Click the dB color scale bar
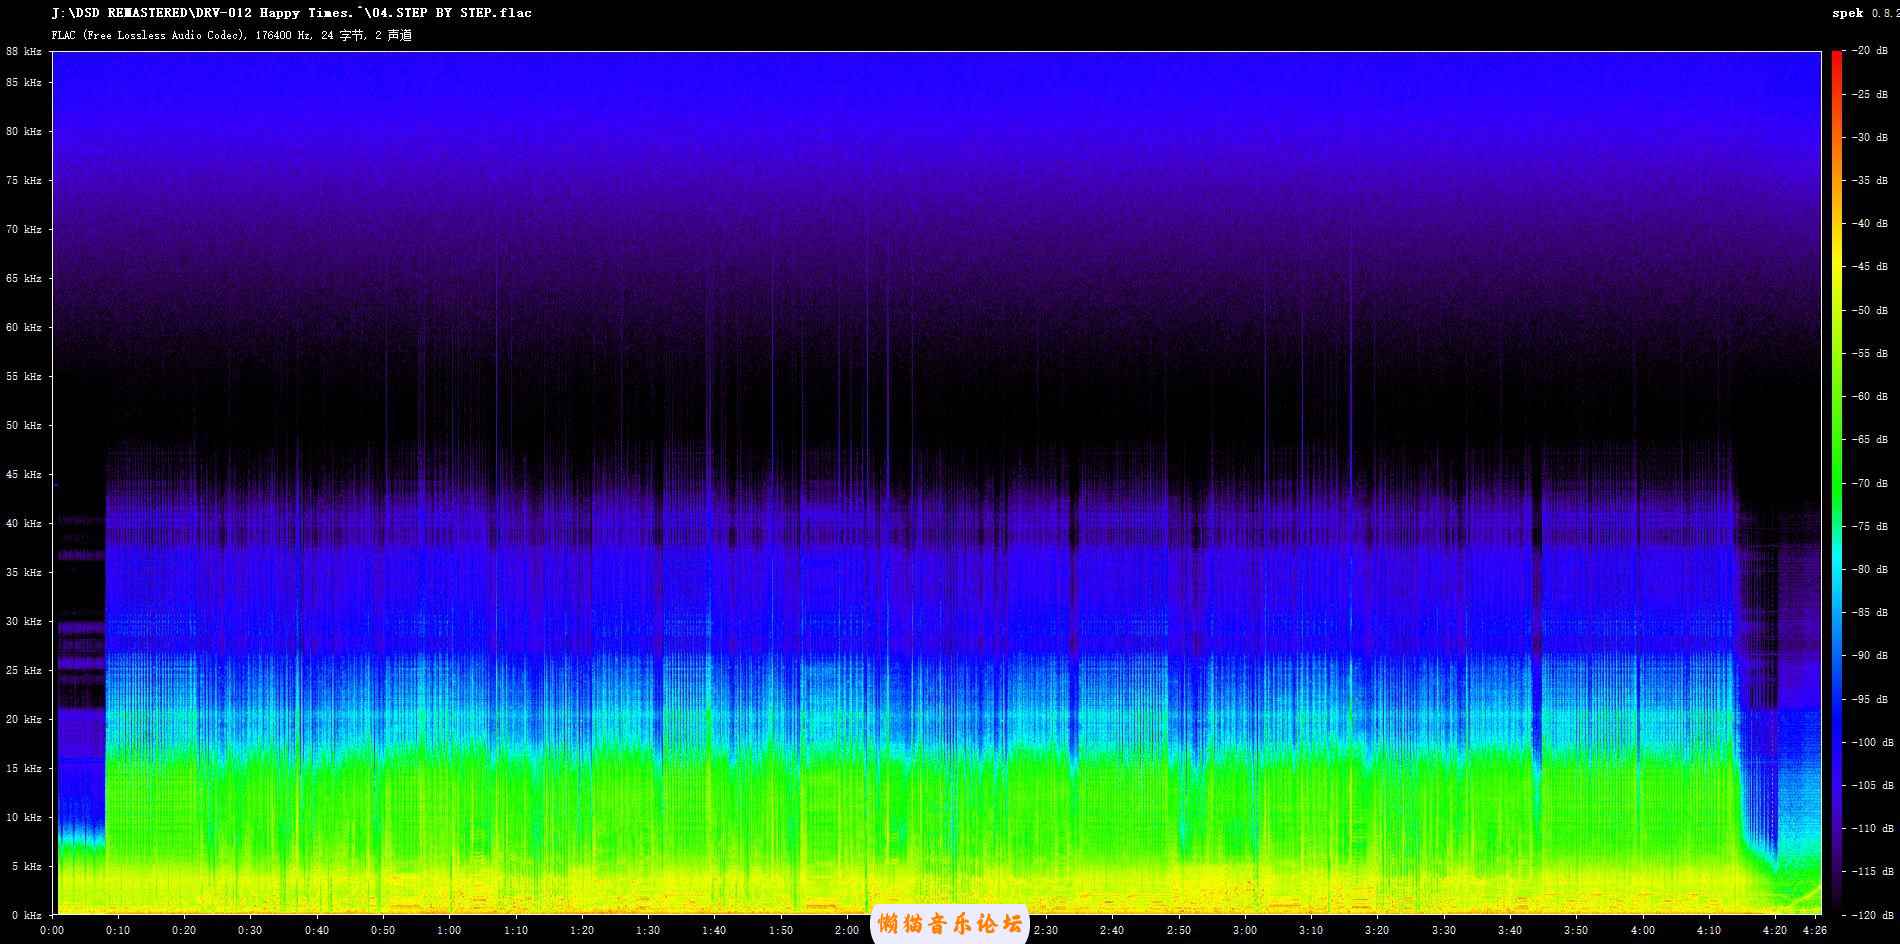 point(1837,483)
